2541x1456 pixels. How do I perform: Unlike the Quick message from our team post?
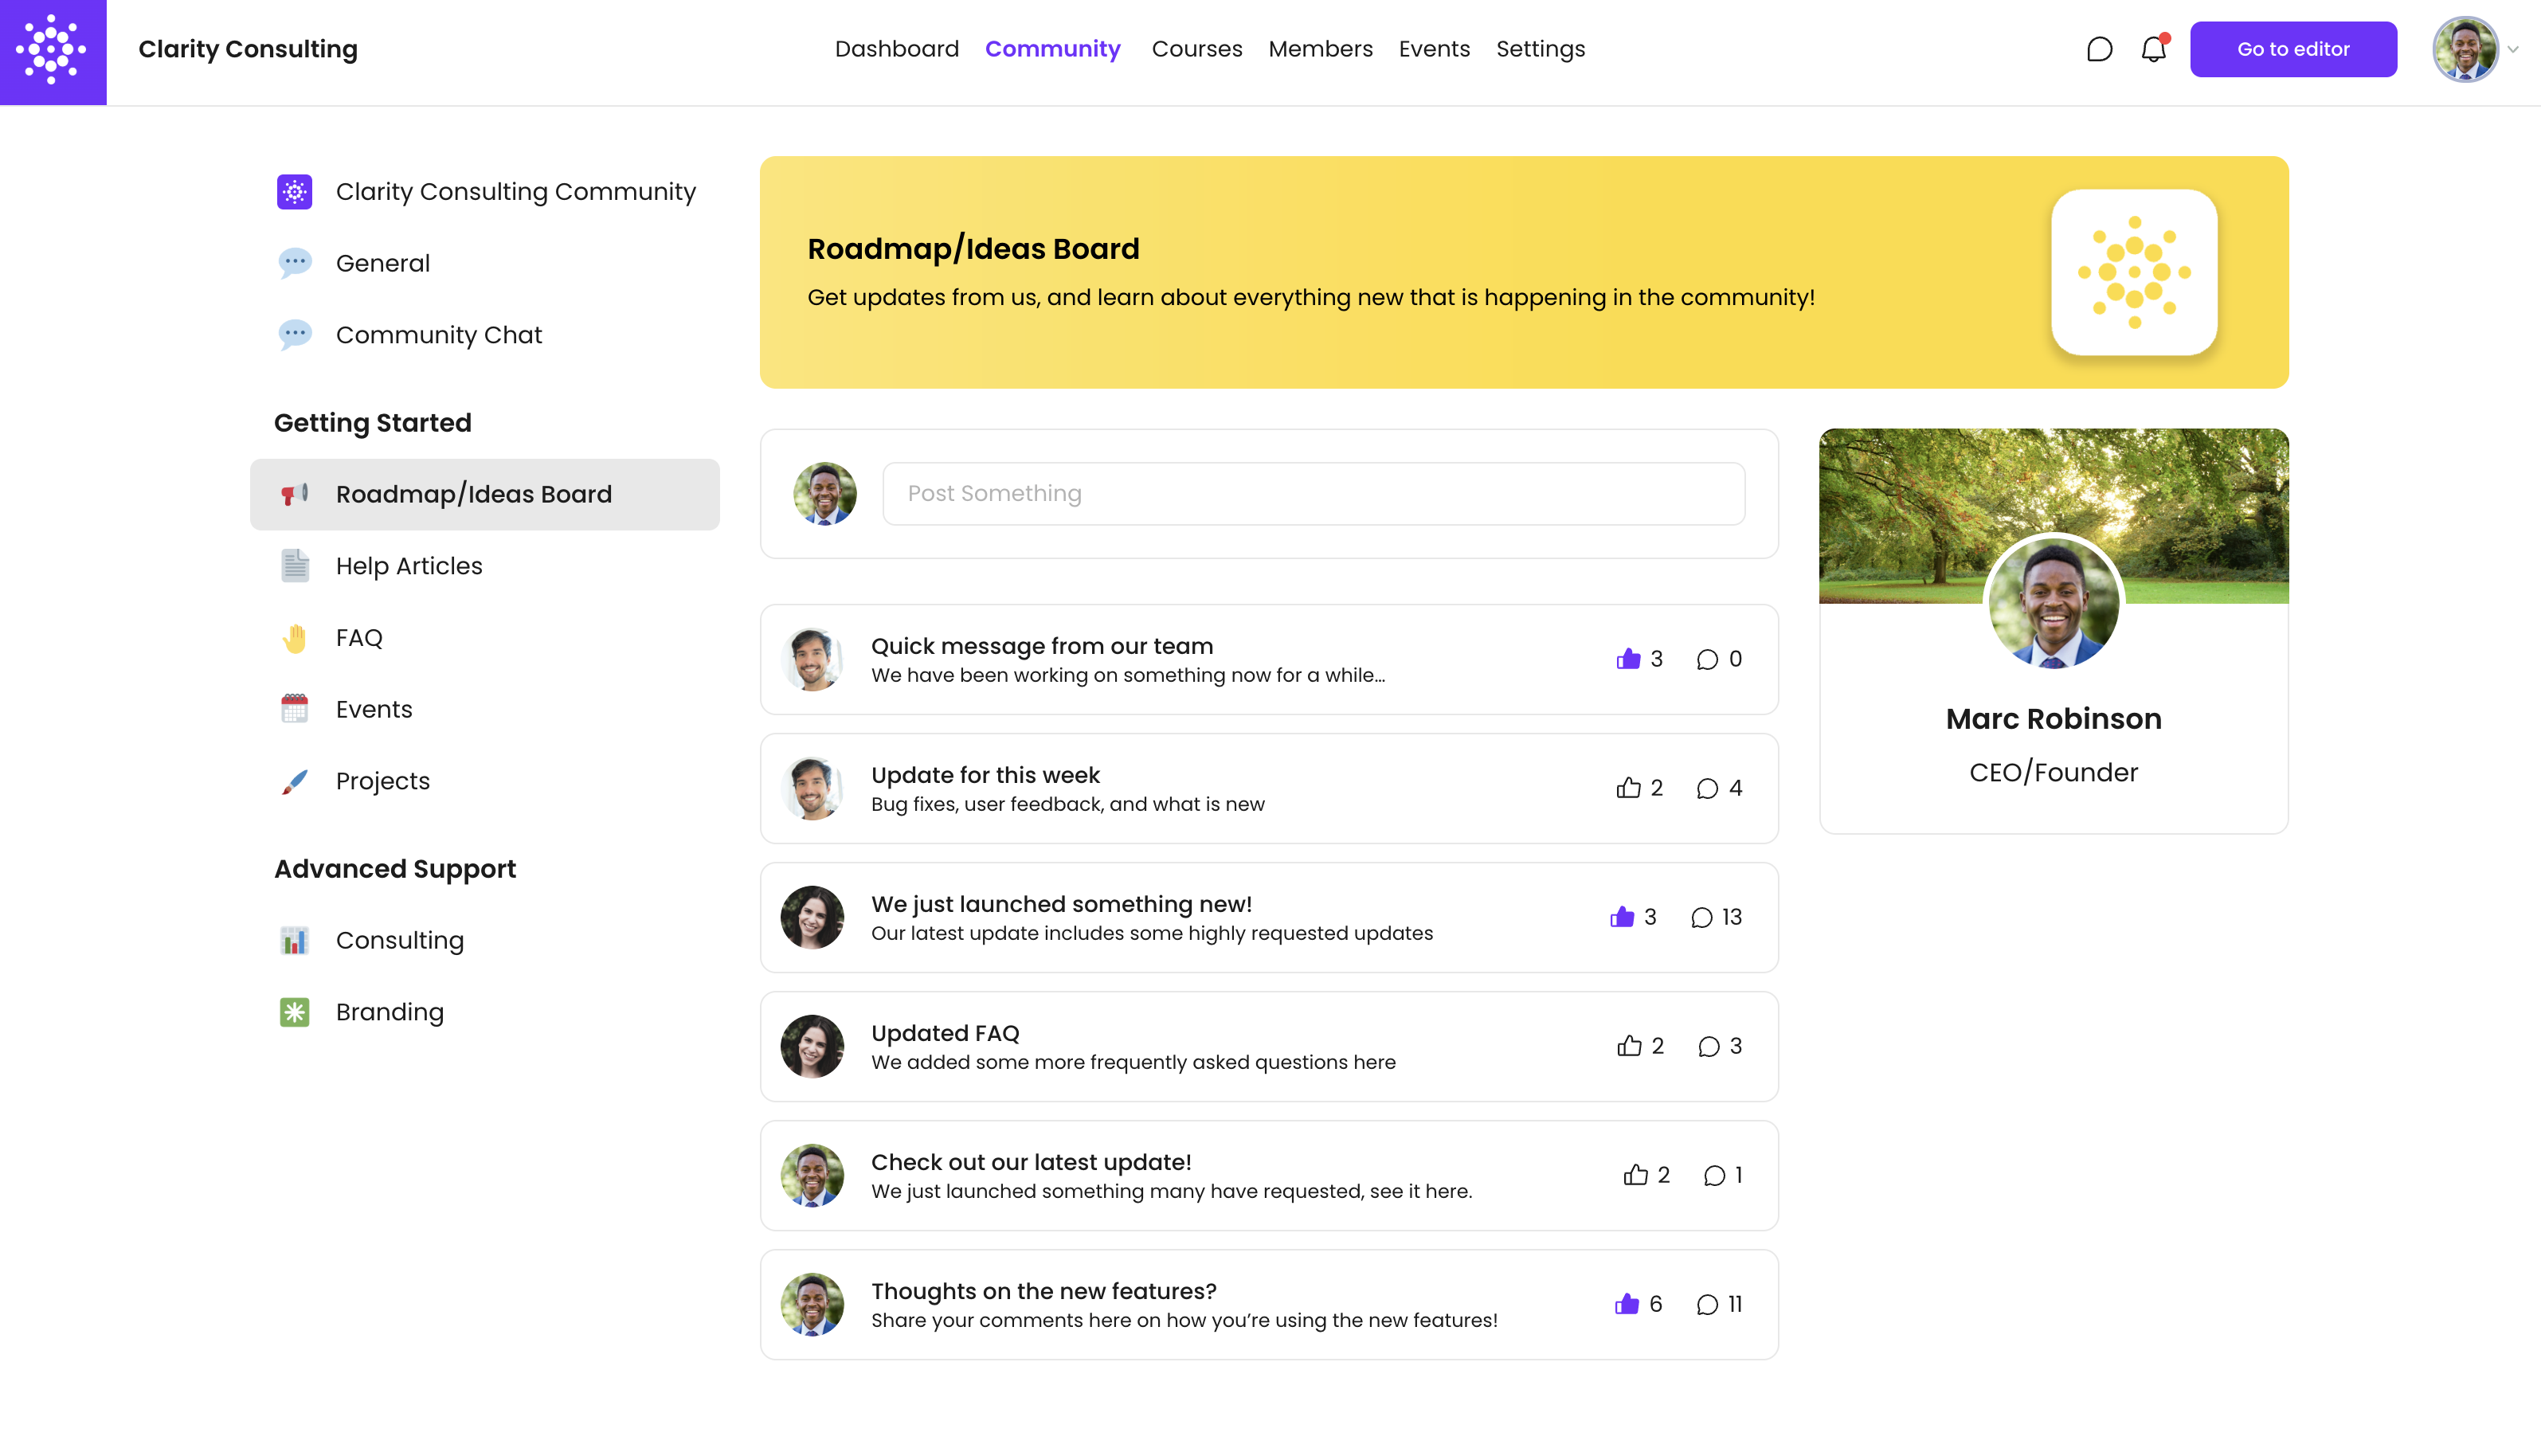[1628, 660]
